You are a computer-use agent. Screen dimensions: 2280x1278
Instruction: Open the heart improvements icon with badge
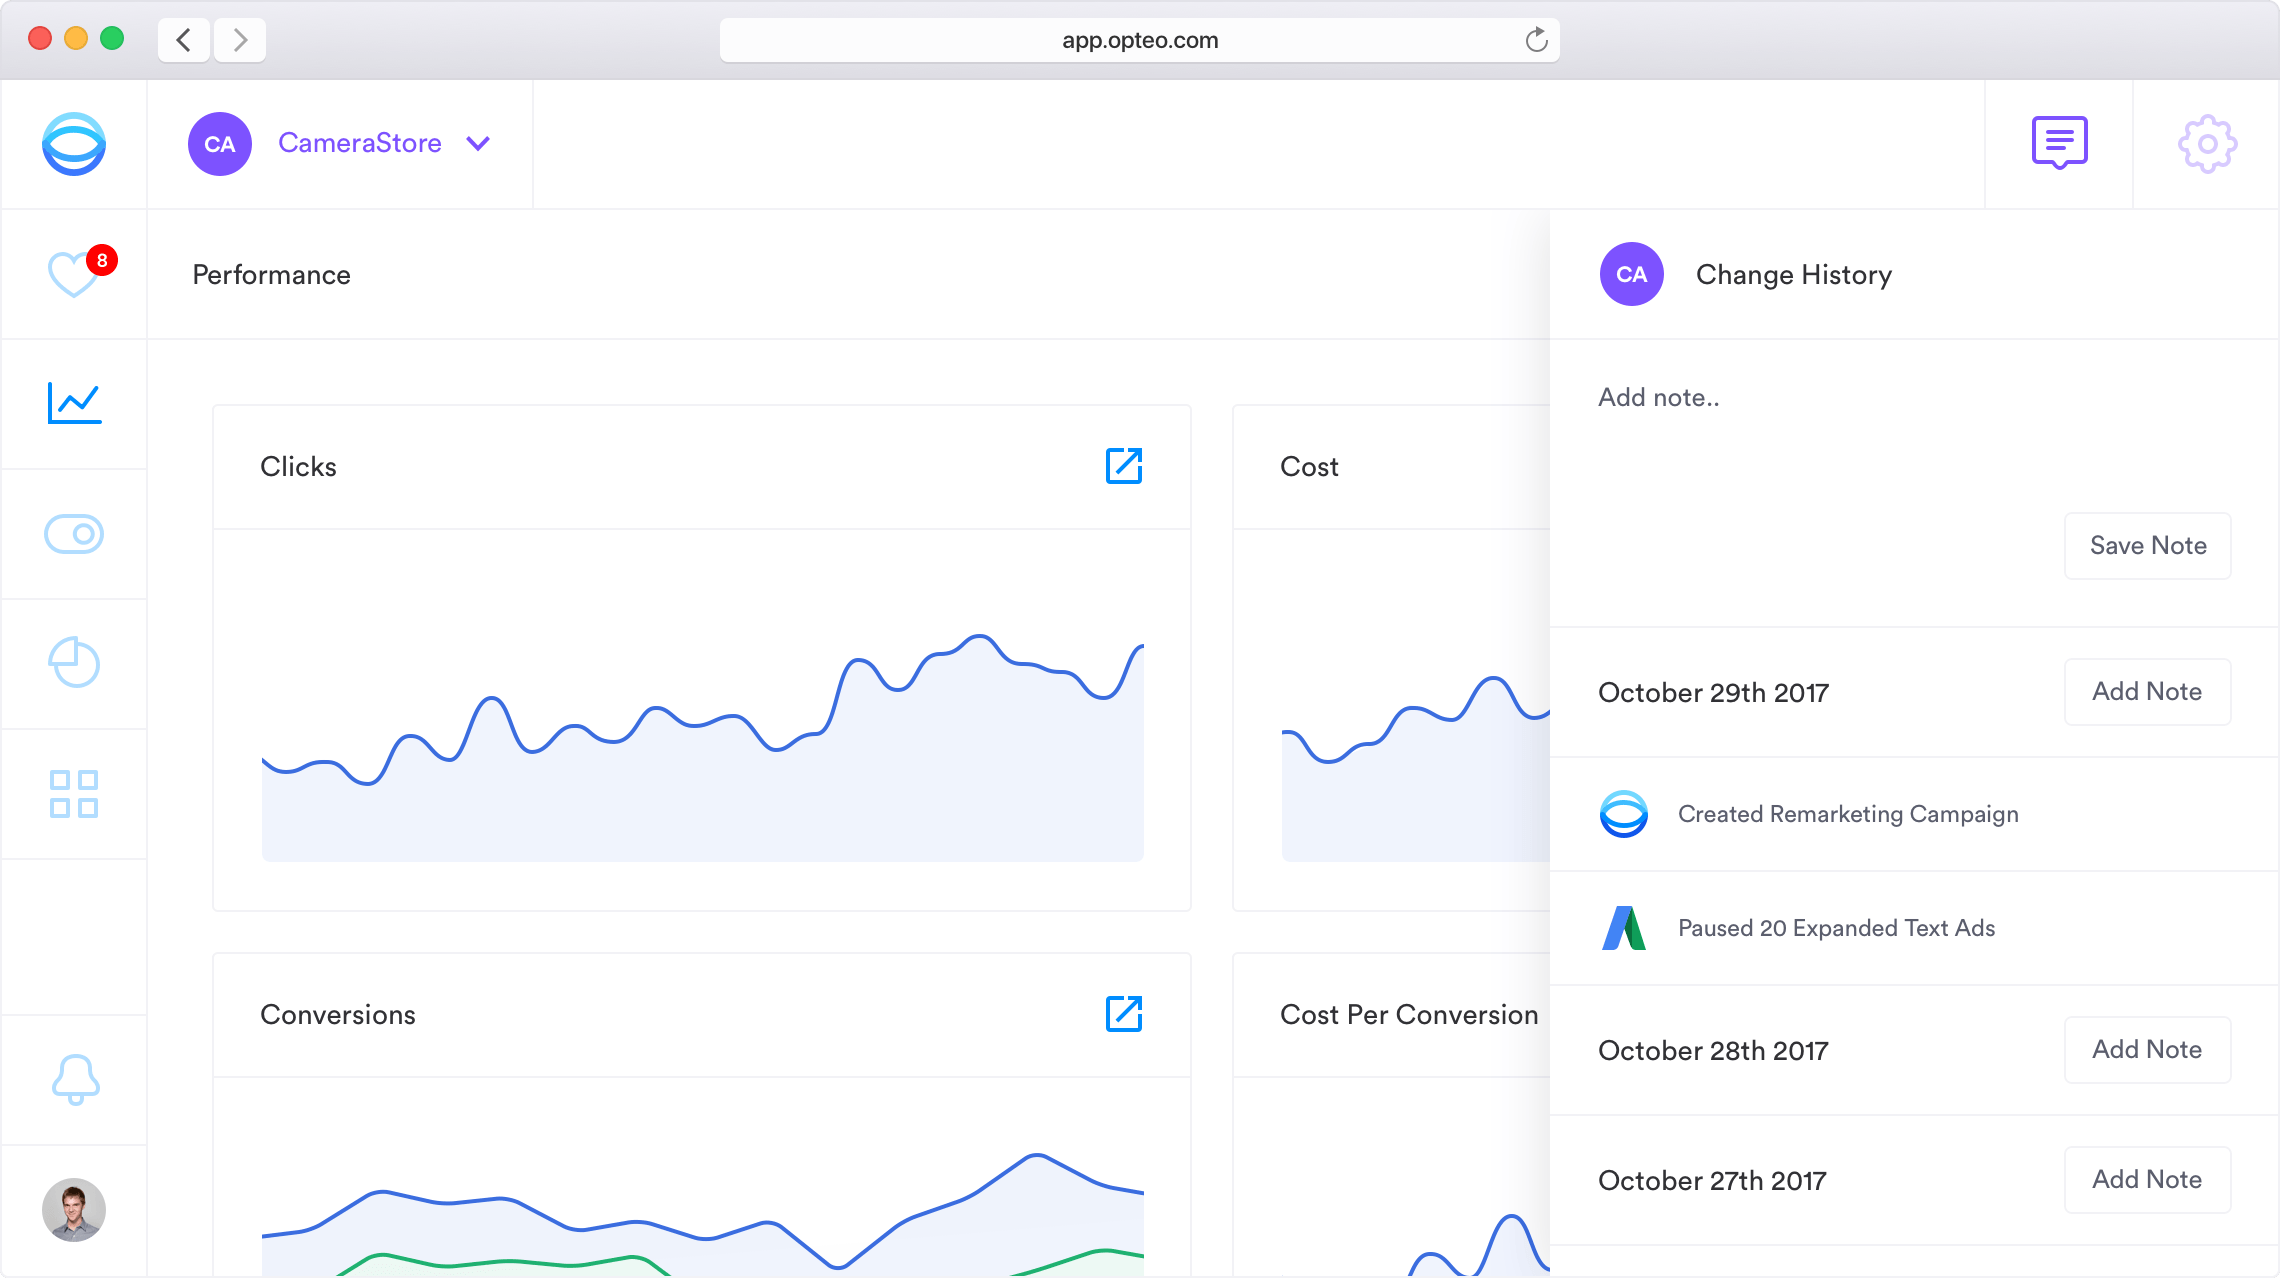[75, 274]
